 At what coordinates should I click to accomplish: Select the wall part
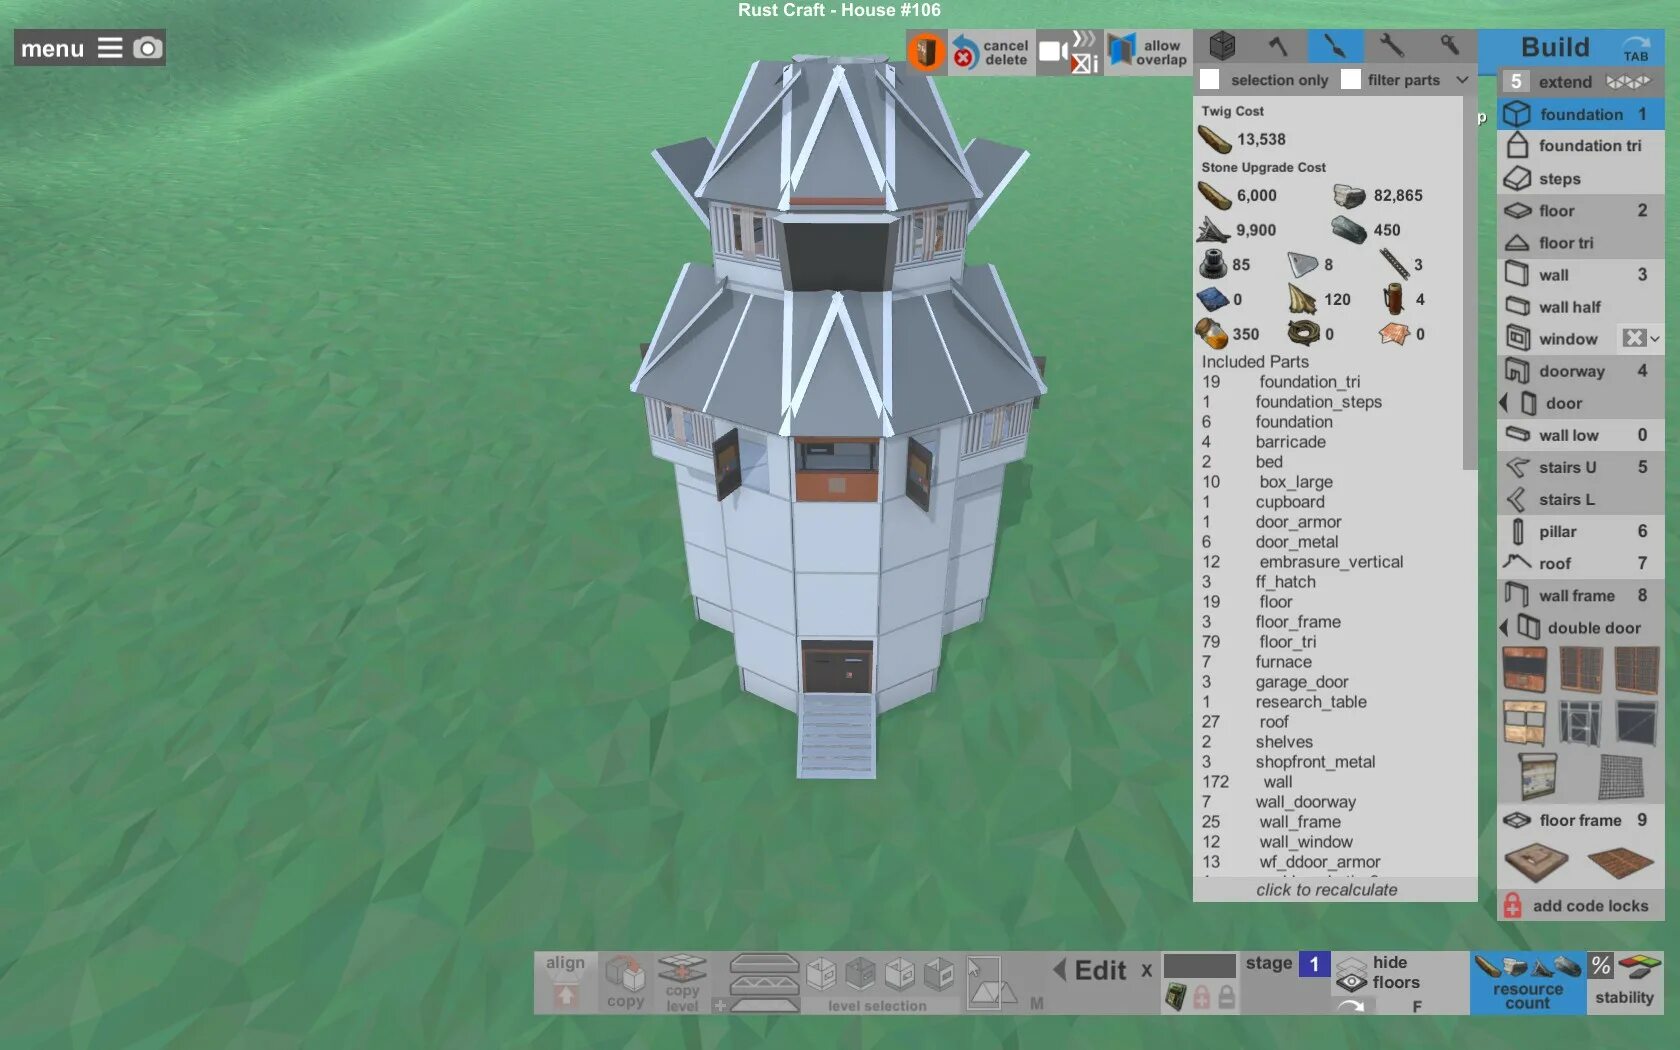click(x=1581, y=275)
